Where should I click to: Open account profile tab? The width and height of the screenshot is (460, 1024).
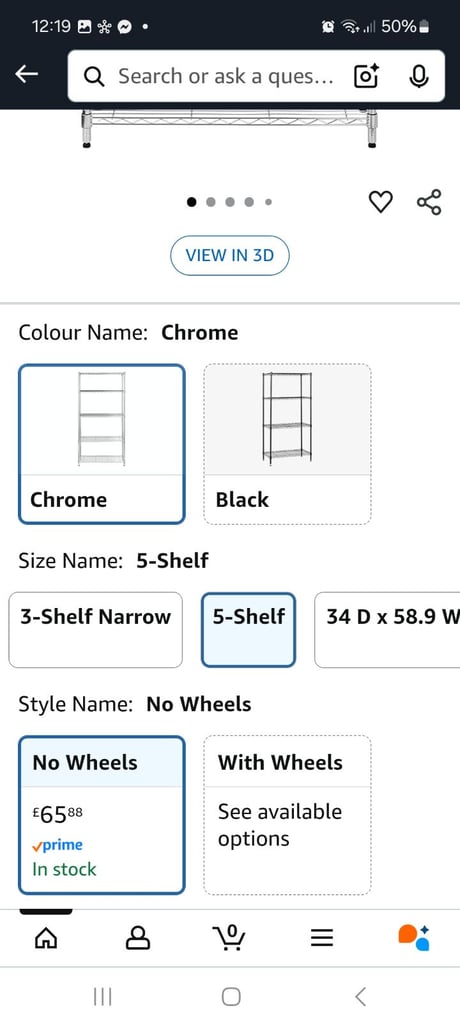coord(137,938)
